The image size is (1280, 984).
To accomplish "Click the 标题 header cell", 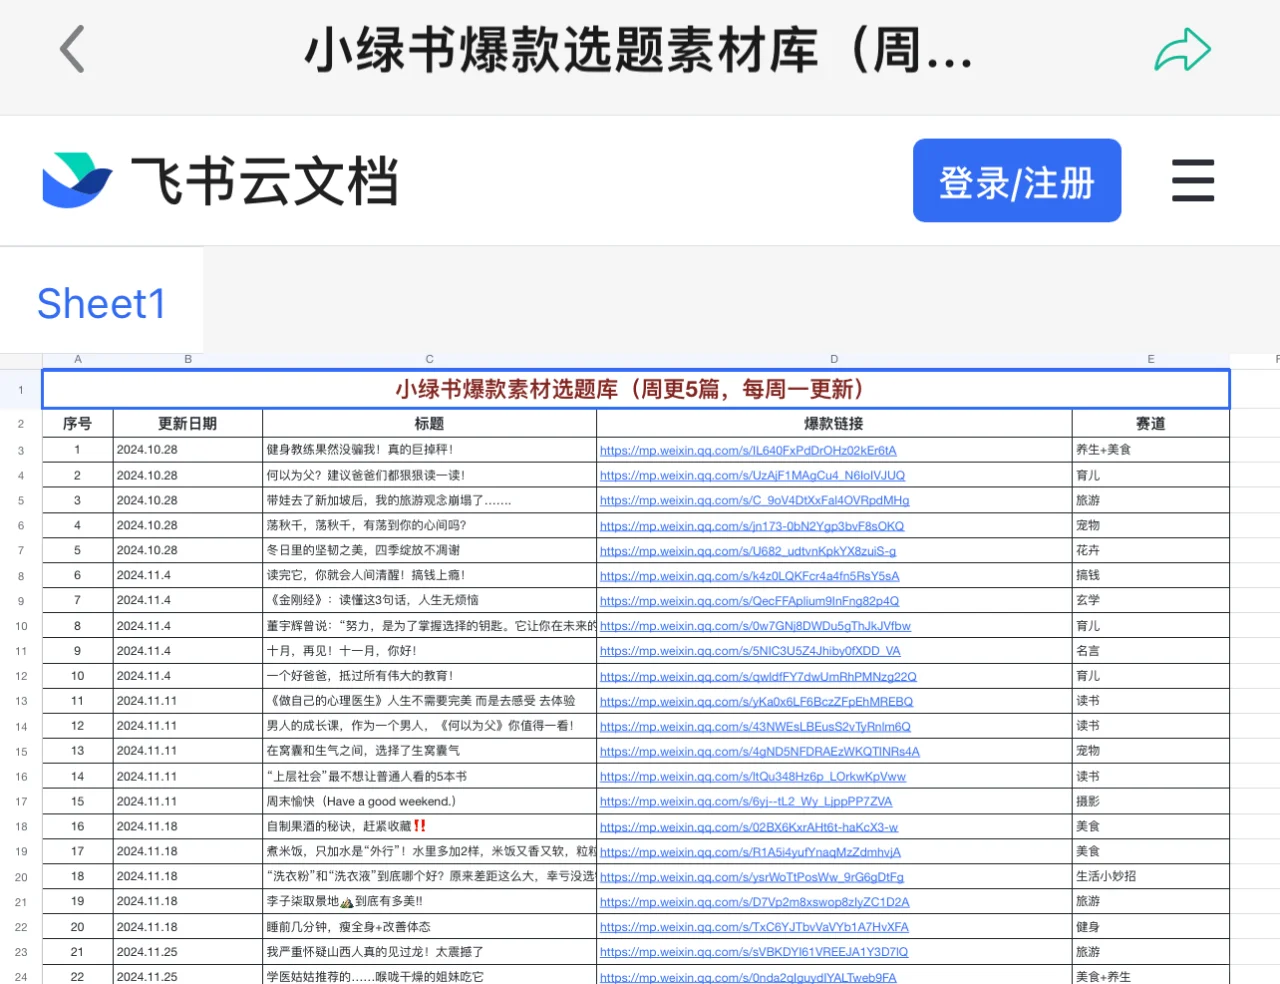I will (x=430, y=423).
